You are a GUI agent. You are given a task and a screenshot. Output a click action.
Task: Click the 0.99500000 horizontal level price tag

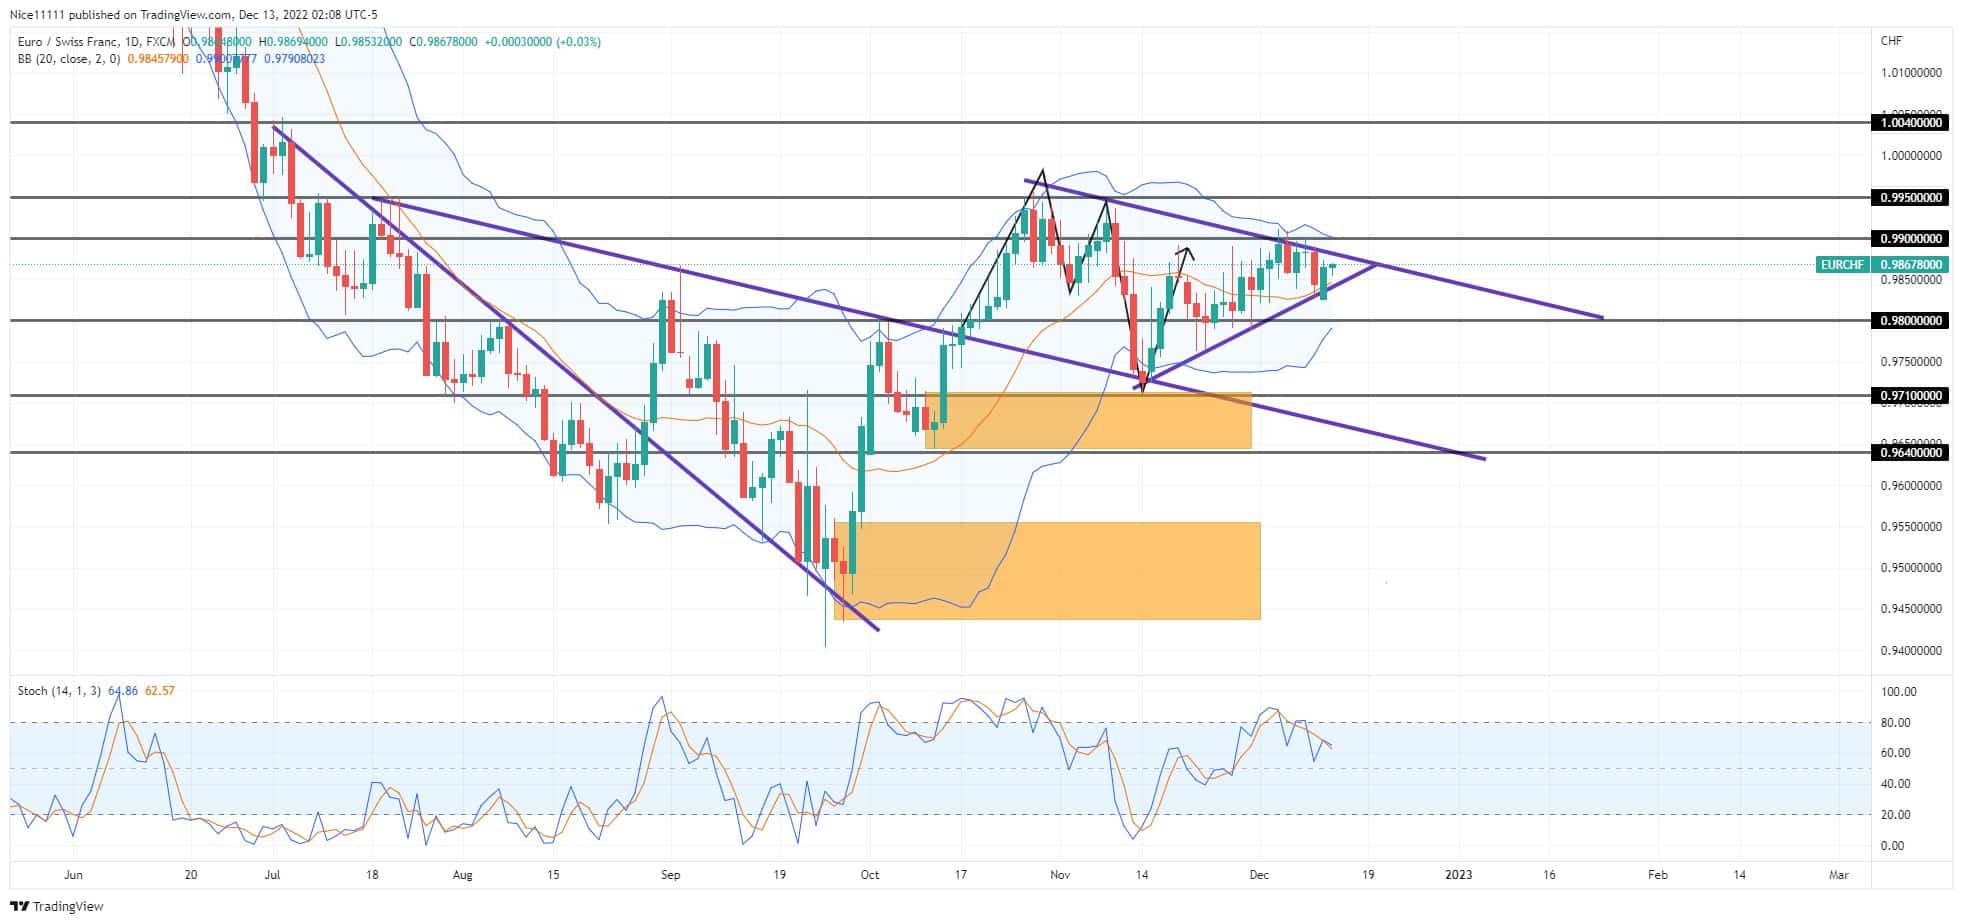[1910, 198]
